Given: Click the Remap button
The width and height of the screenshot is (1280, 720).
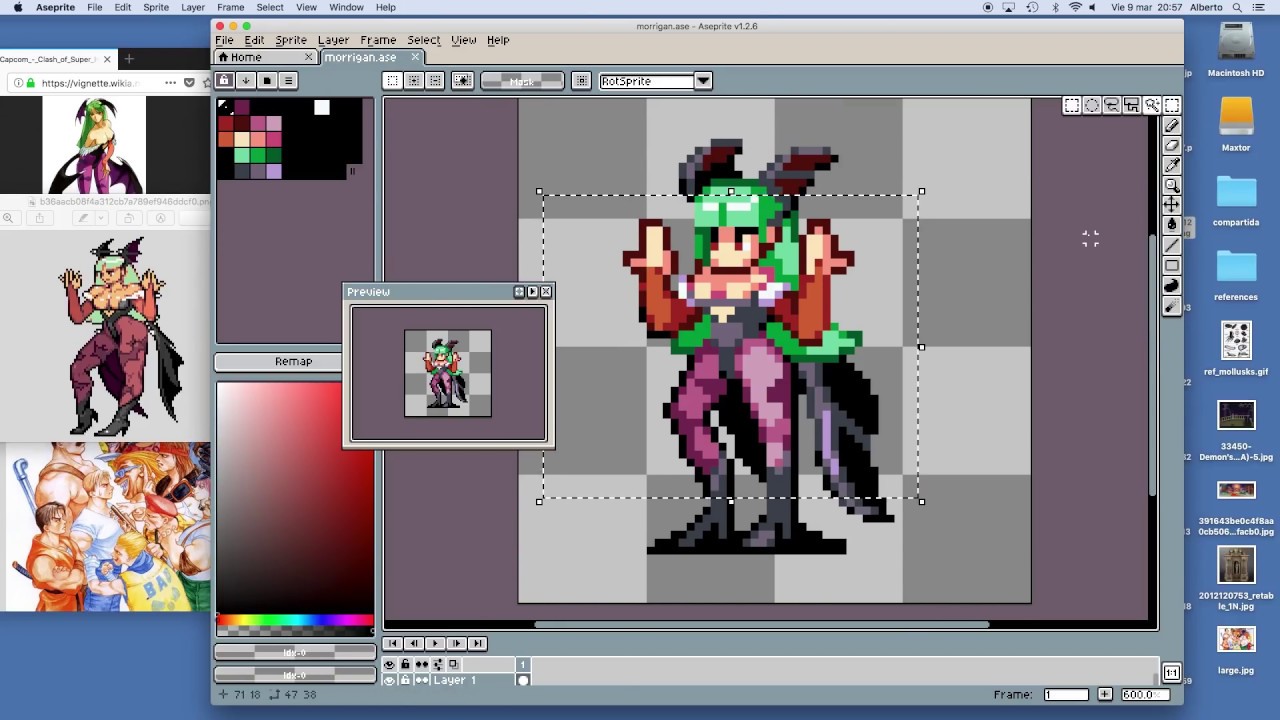Looking at the screenshot, I should [293, 361].
